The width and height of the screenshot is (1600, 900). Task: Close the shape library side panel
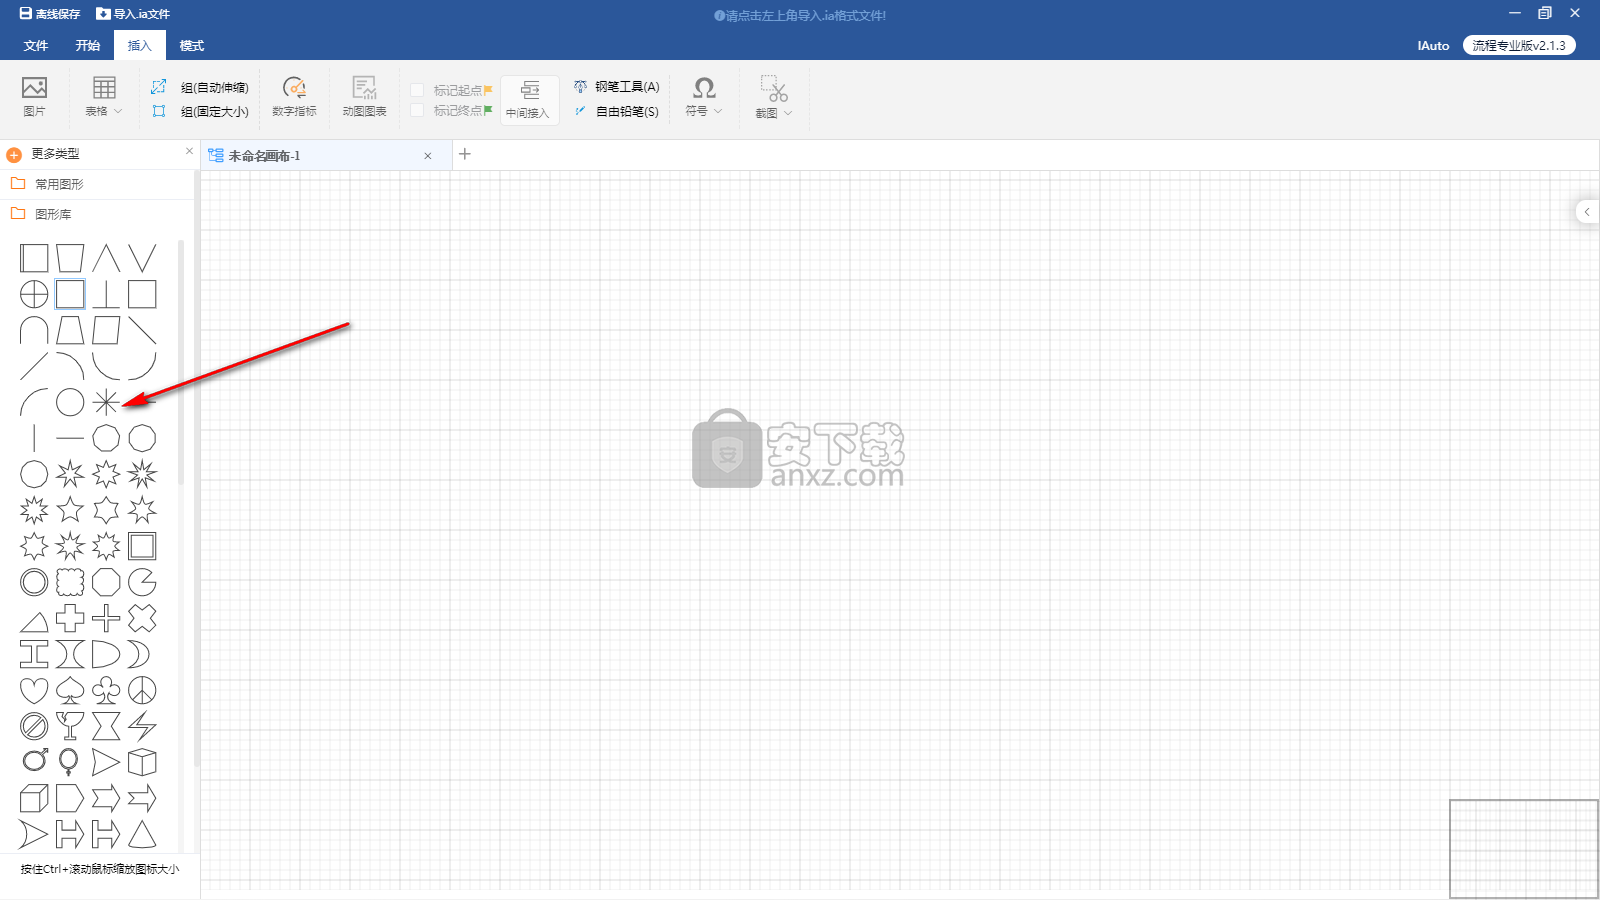click(189, 151)
